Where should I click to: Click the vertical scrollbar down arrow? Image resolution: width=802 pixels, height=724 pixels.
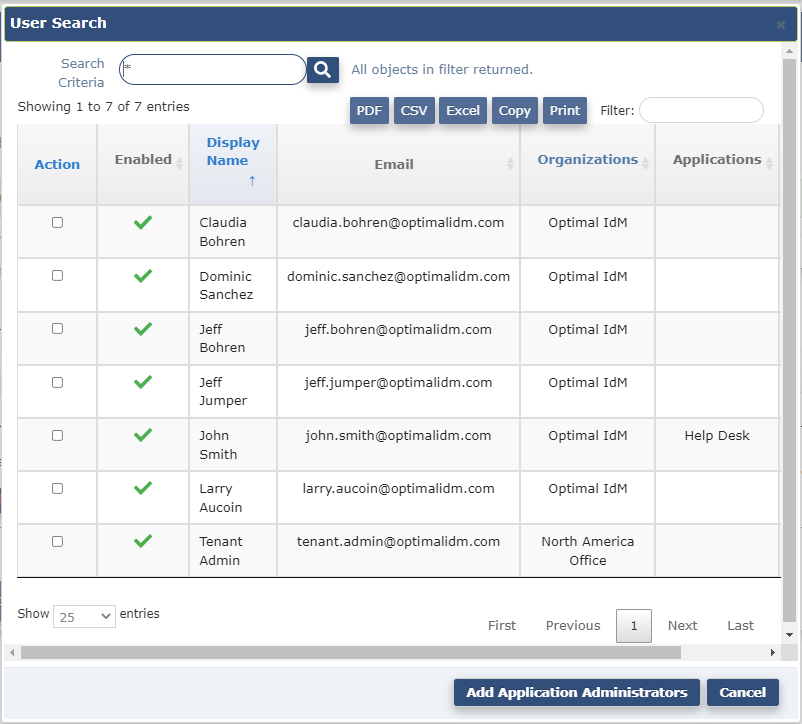pos(789,635)
